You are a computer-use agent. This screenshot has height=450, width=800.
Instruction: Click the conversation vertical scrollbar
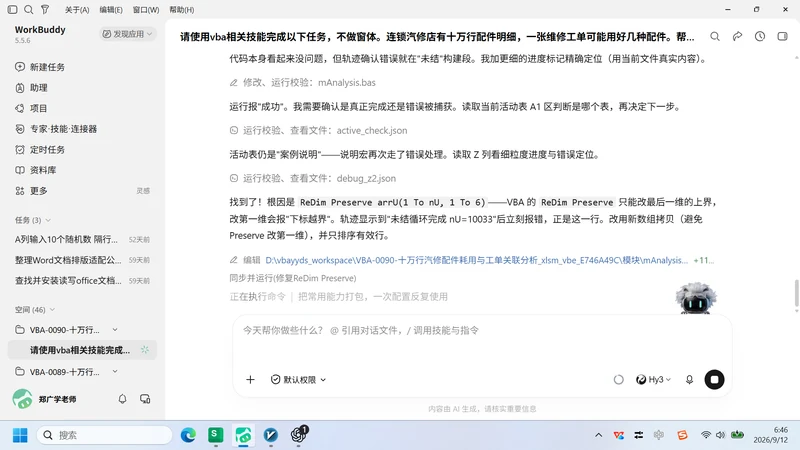[796, 294]
